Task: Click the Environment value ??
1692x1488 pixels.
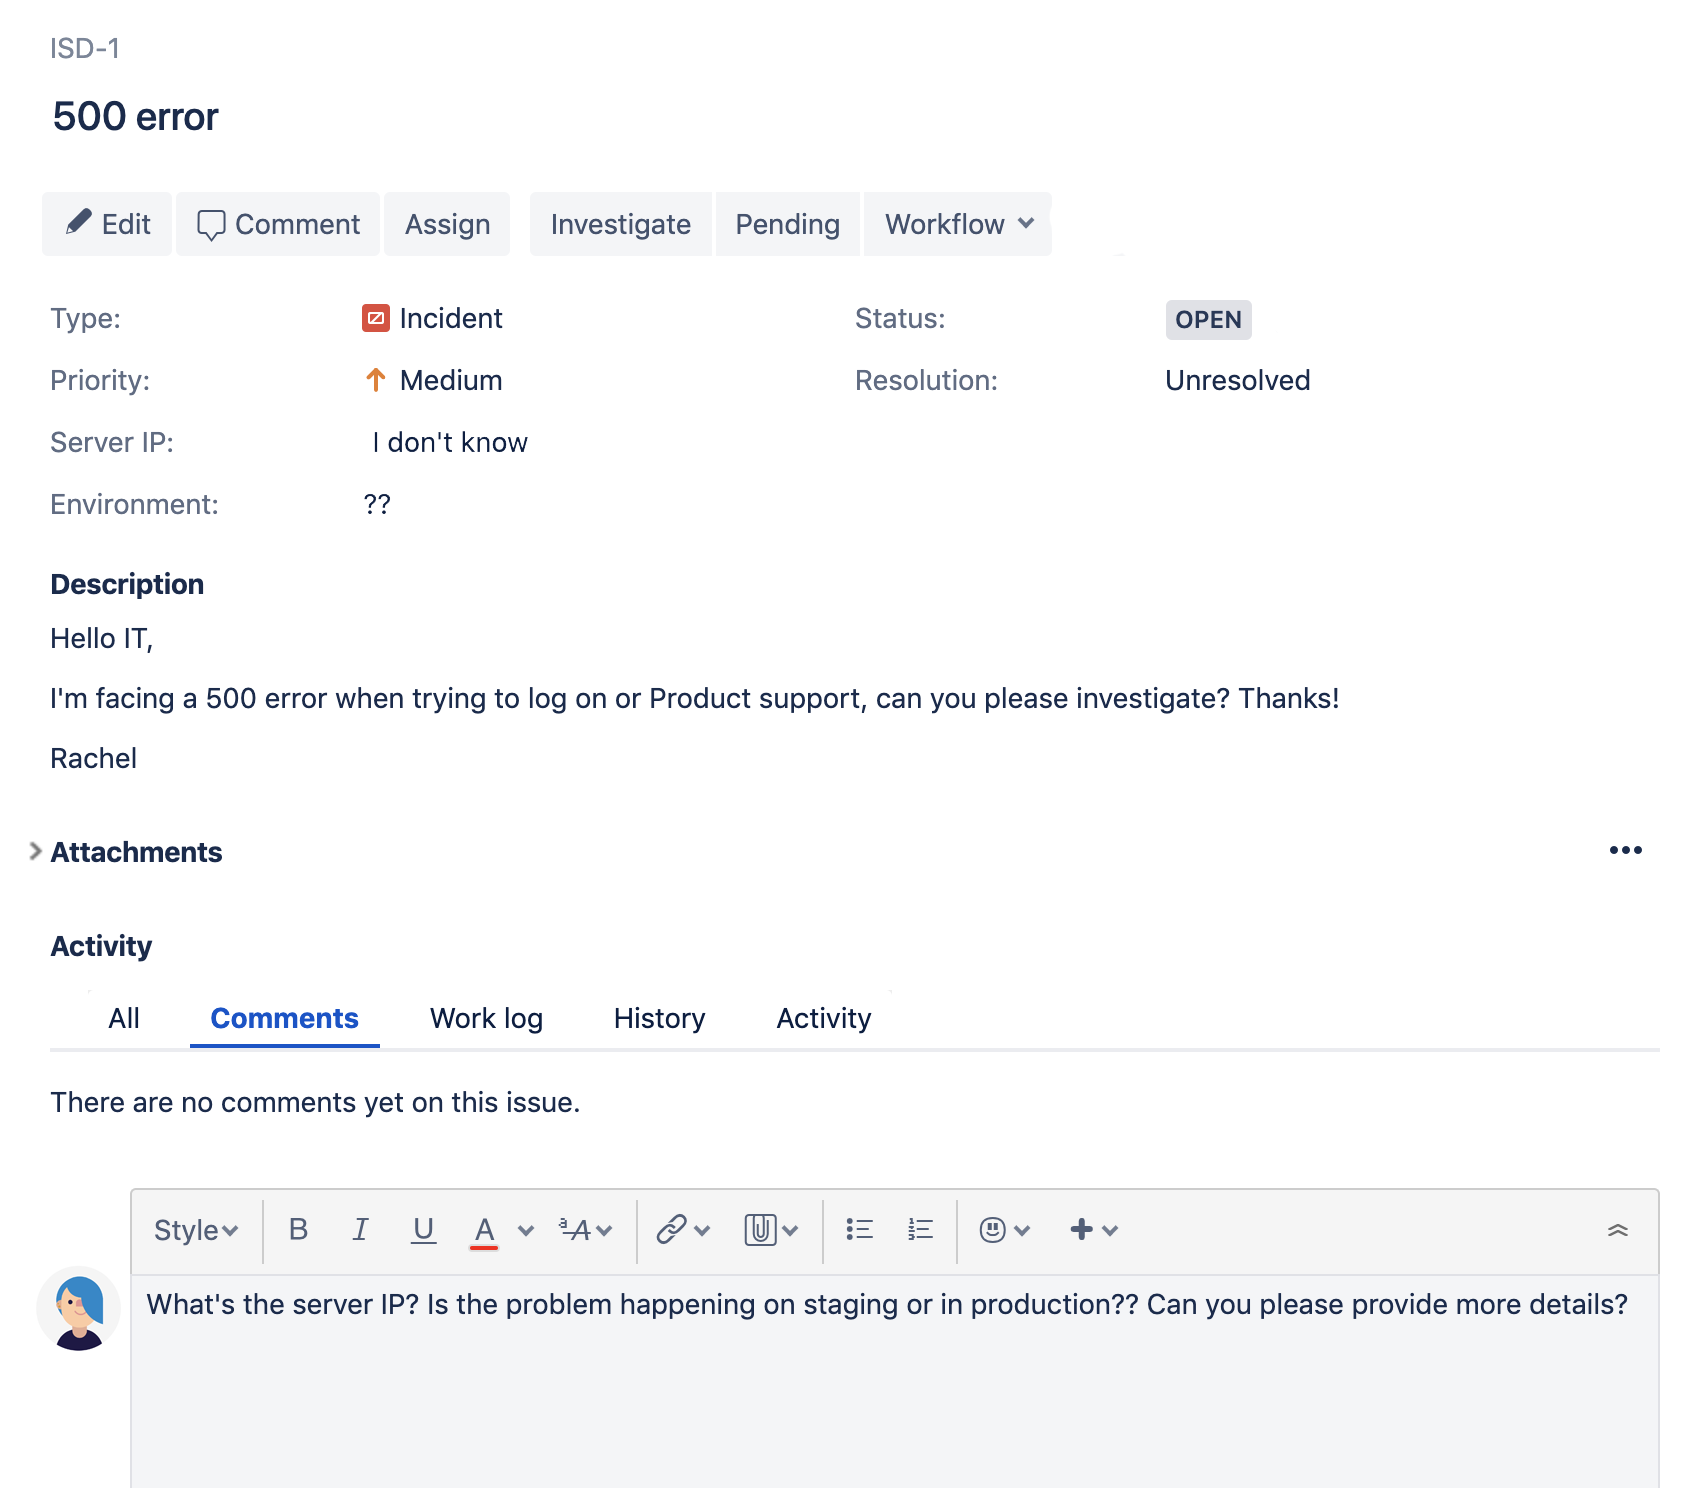Action: 377,504
